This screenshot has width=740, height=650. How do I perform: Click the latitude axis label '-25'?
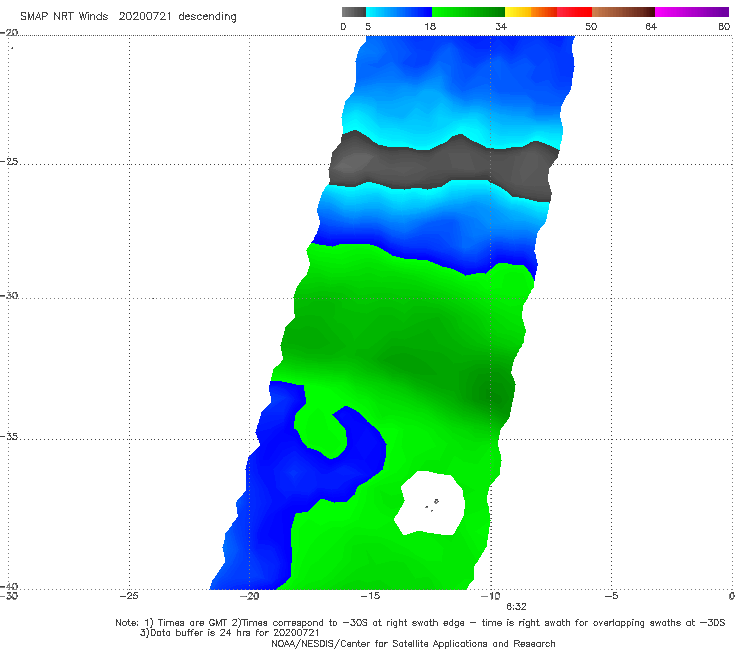pyautogui.click(x=9, y=161)
